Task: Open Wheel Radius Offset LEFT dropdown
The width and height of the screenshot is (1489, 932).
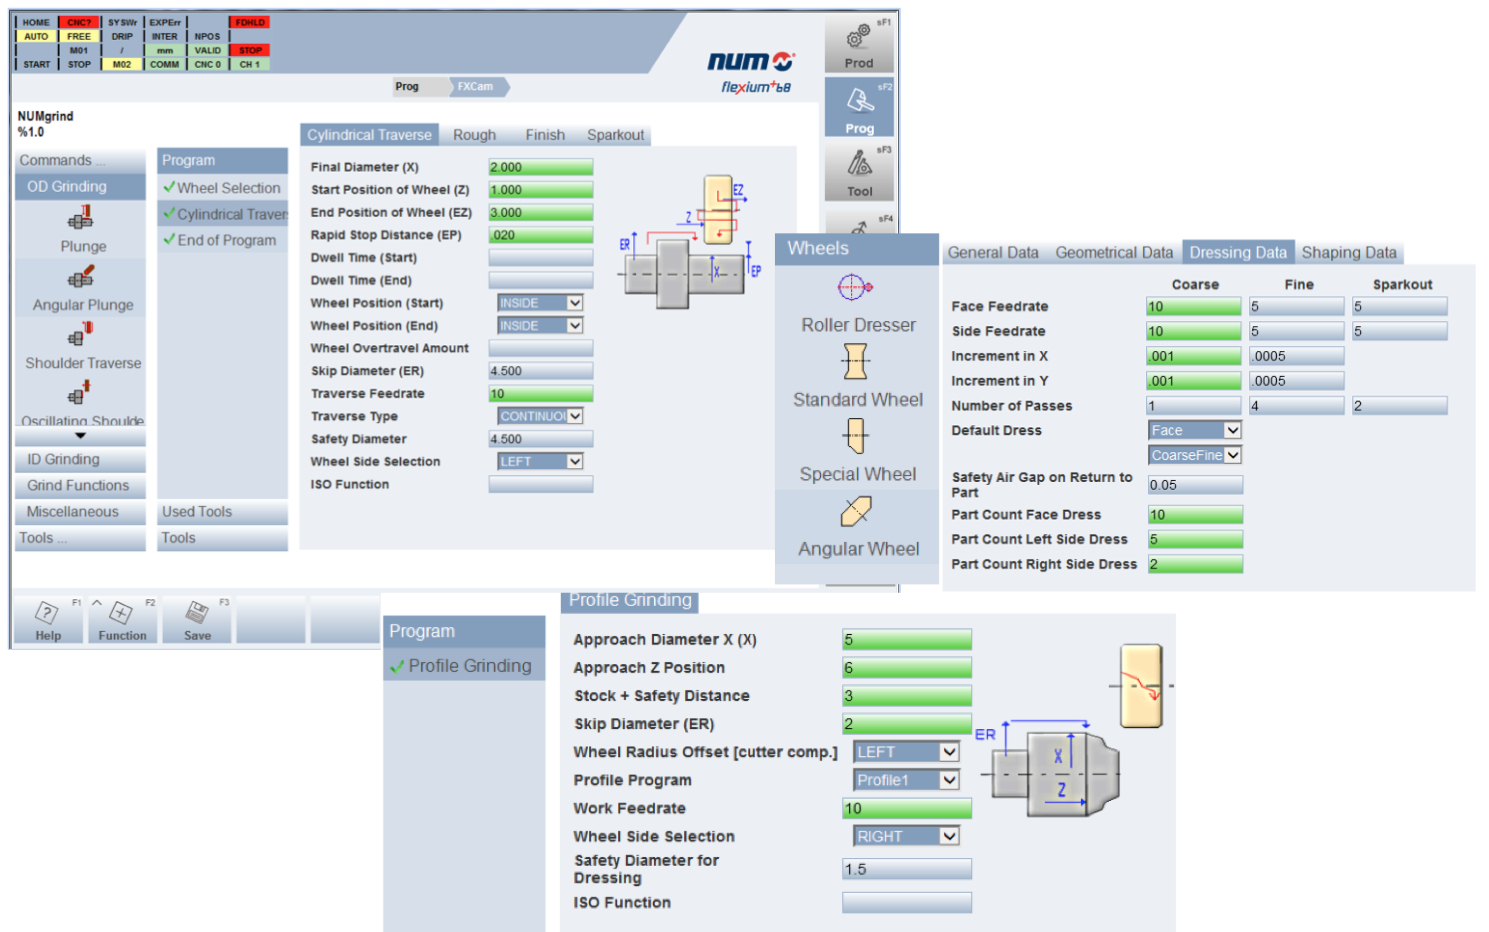Action: click(x=907, y=752)
